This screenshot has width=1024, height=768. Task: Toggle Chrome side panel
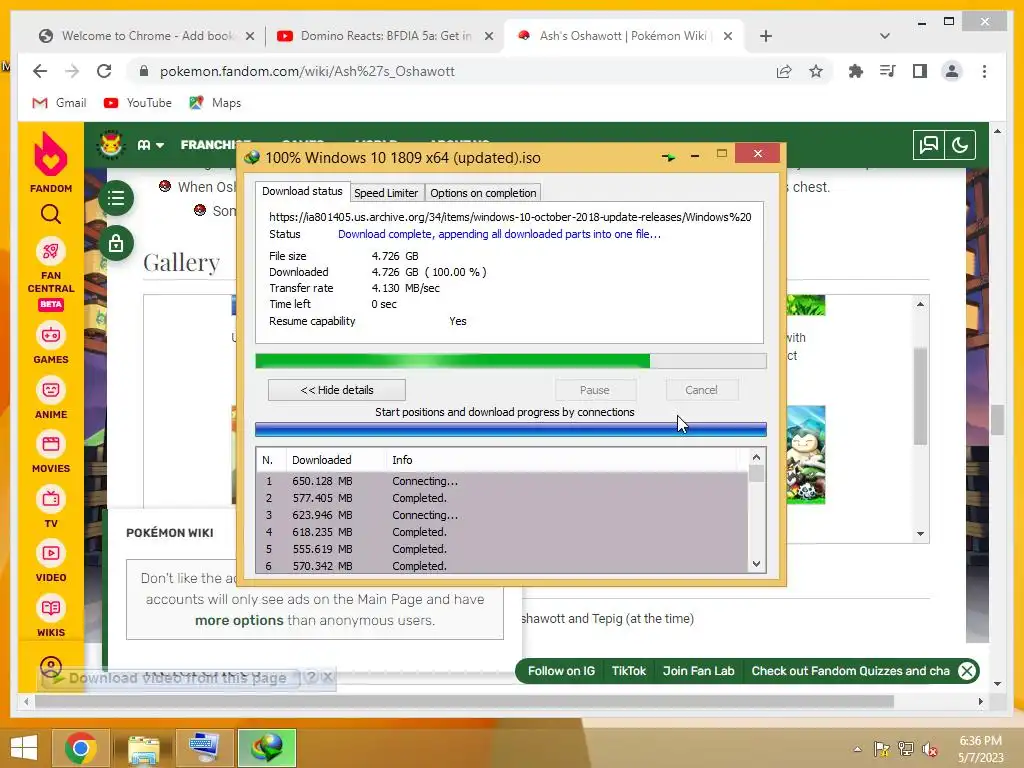click(920, 71)
